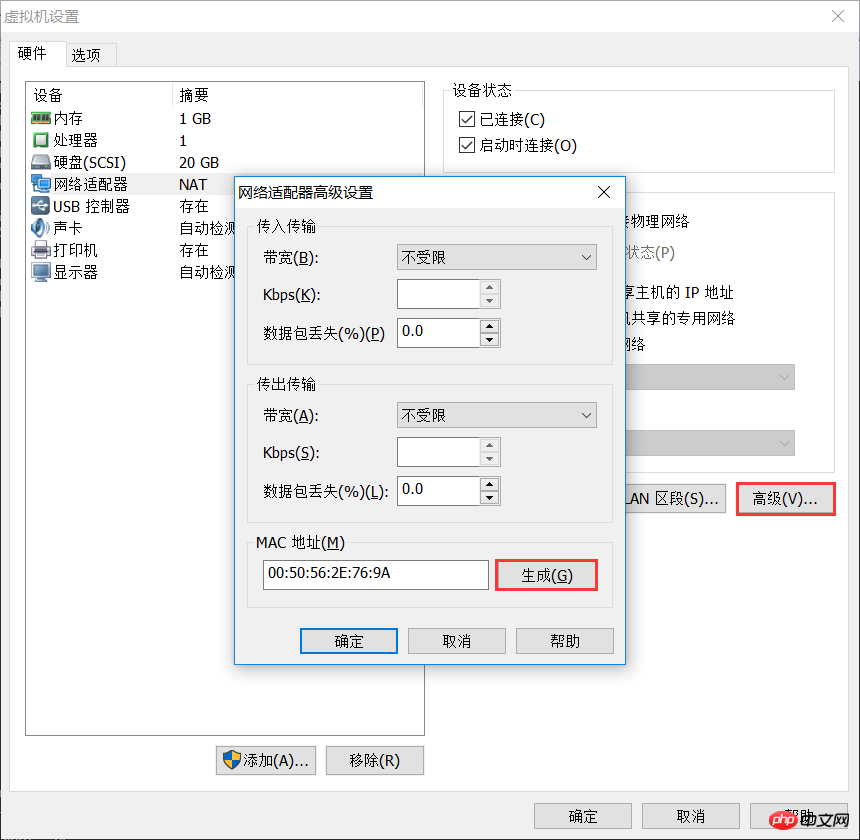
Task: Decrease incoming packet loss with down arrow
Action: 489,340
